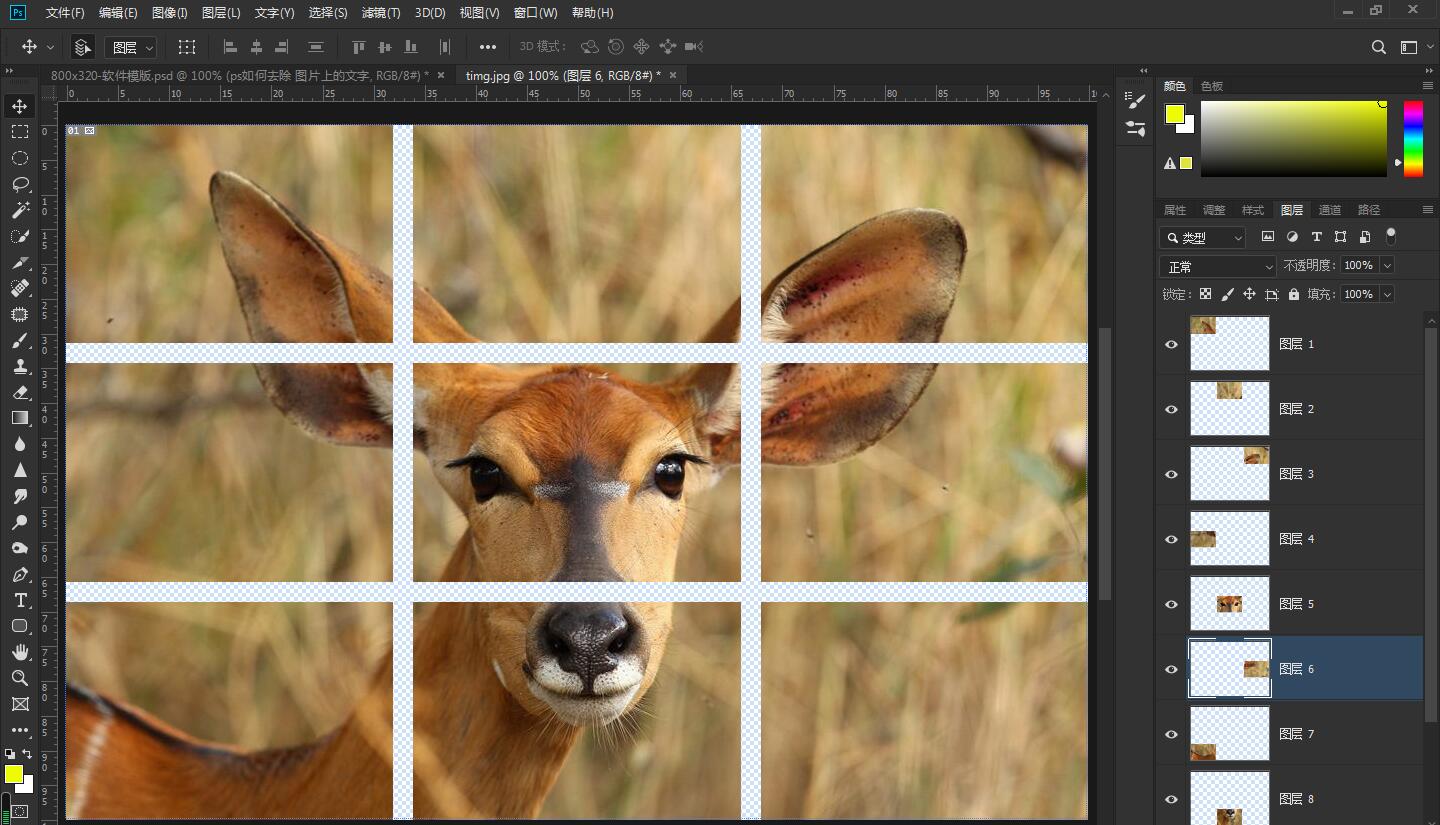
Task: Select the 图层 3 layer thumbnail
Action: click(1229, 474)
